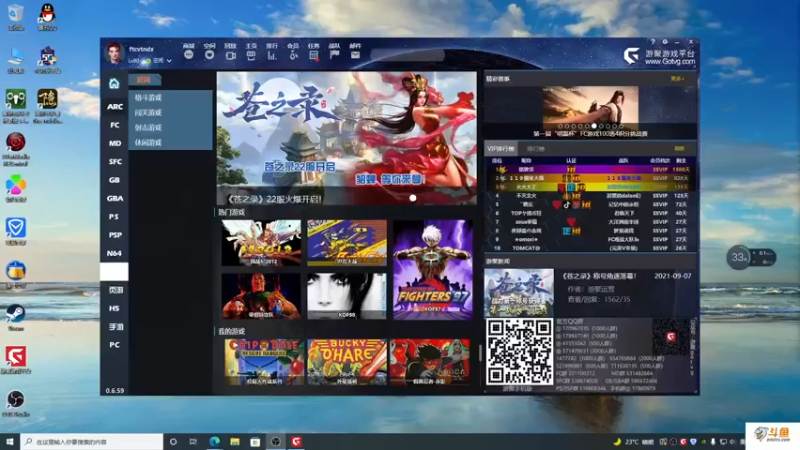Select the GB platform tab
The image size is (800, 450).
pos(114,180)
